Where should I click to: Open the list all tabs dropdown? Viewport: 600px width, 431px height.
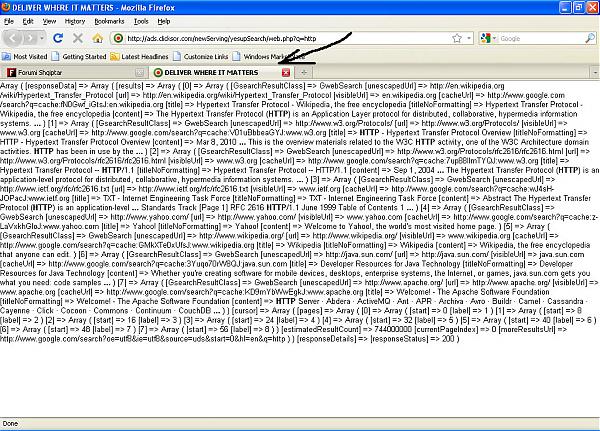click(595, 72)
